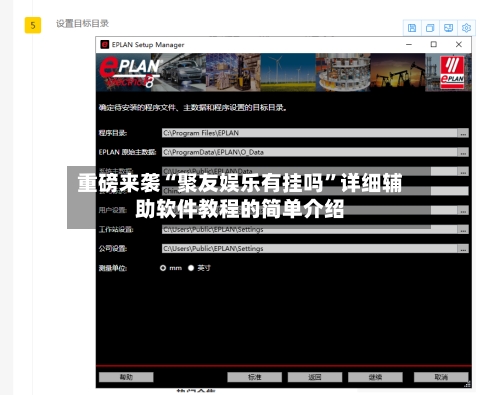Viewport: 500px width, 395px height.
Task: Click the 测量单位 label
Action: click(x=113, y=268)
